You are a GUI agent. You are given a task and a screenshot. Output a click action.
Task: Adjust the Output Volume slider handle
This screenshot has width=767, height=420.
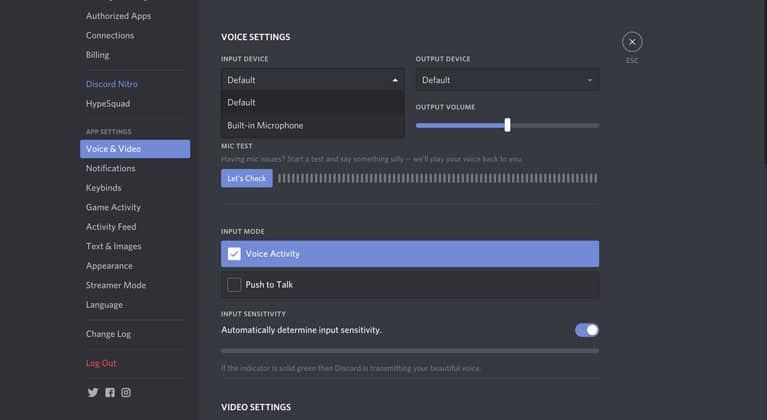tap(508, 125)
